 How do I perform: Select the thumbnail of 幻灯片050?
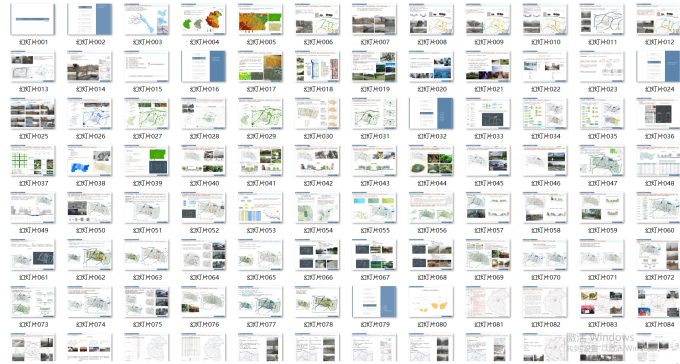[90, 207]
